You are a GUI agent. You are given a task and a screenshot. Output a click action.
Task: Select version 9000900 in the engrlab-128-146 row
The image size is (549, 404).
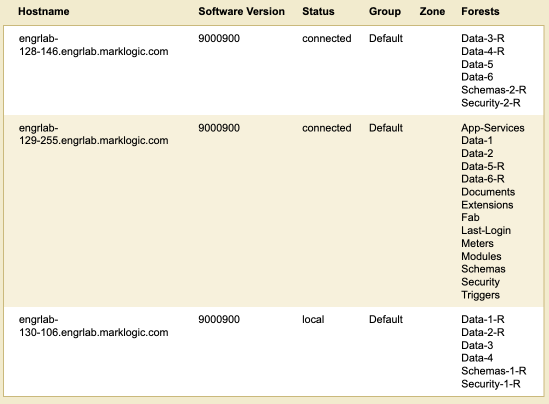[219, 38]
